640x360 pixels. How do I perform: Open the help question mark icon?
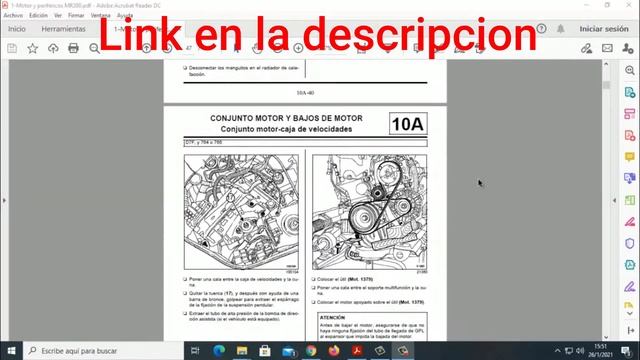point(541,29)
